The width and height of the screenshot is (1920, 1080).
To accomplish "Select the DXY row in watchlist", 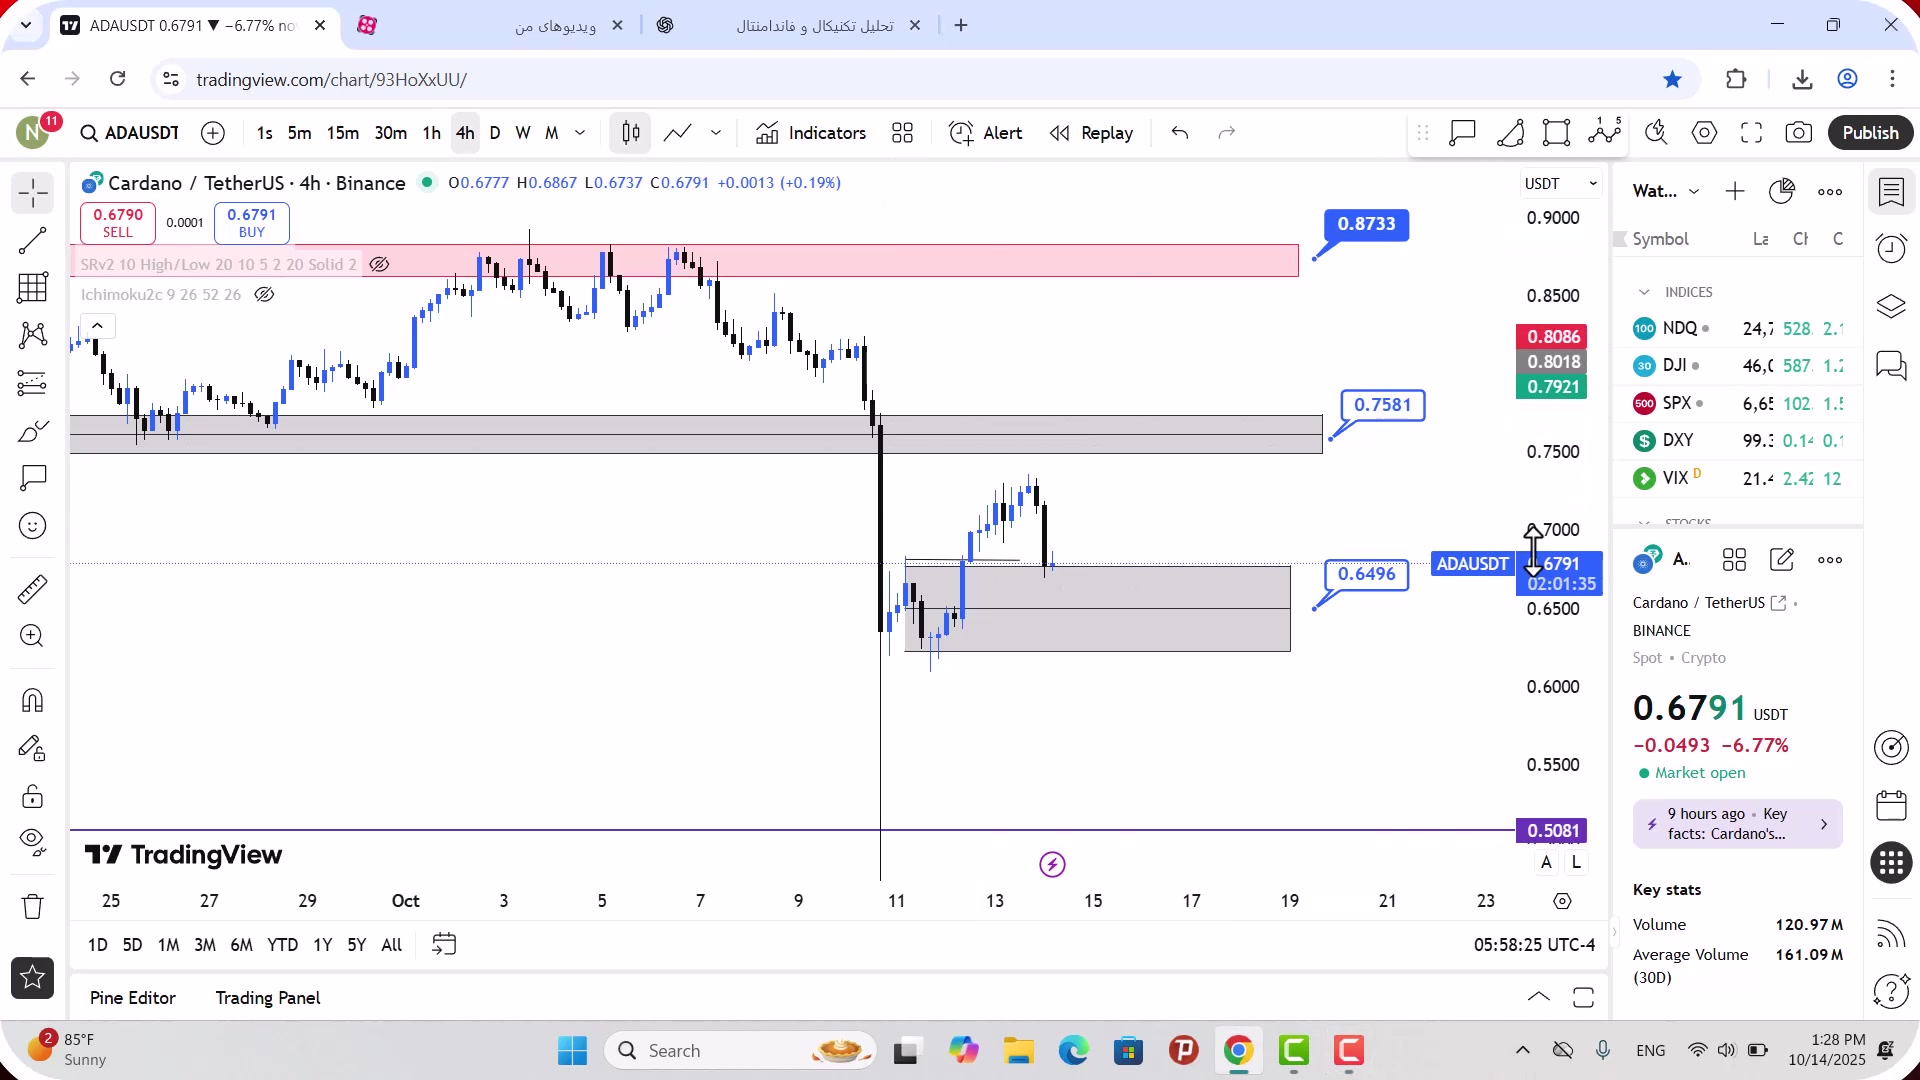I will (x=1738, y=440).
